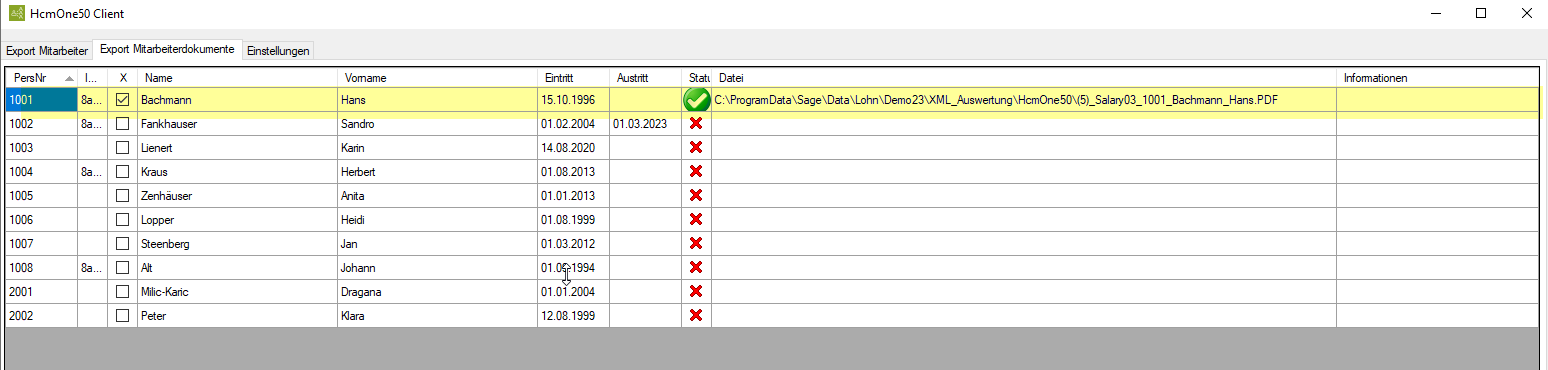Click the entry date 14.08.2020
1548x370 pixels.
point(568,148)
